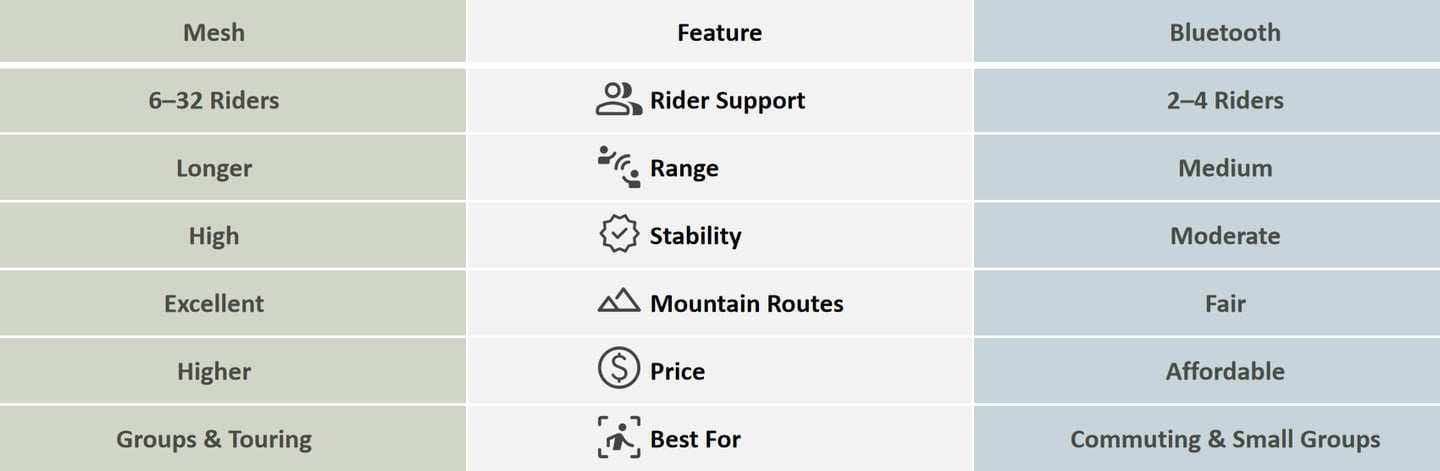This screenshot has width=1440, height=471.
Task: Click the Mountain Routes peaks icon
Action: (x=619, y=302)
